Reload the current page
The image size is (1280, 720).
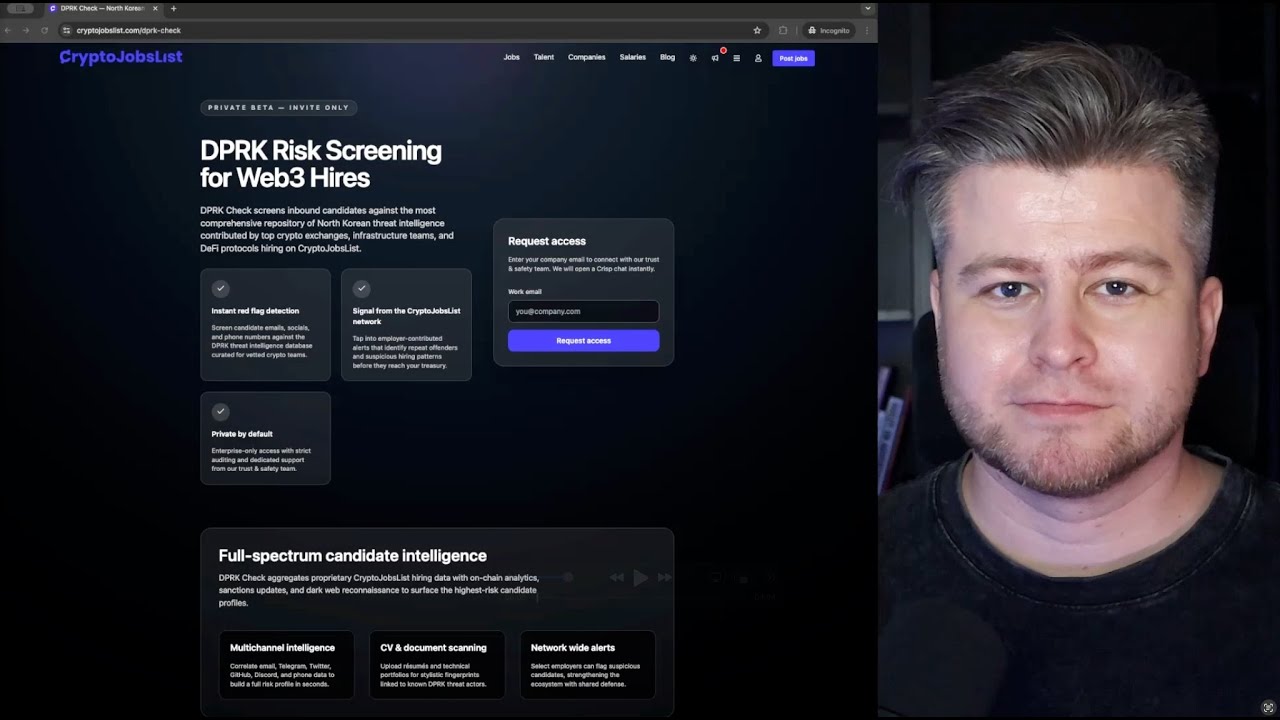click(x=44, y=30)
